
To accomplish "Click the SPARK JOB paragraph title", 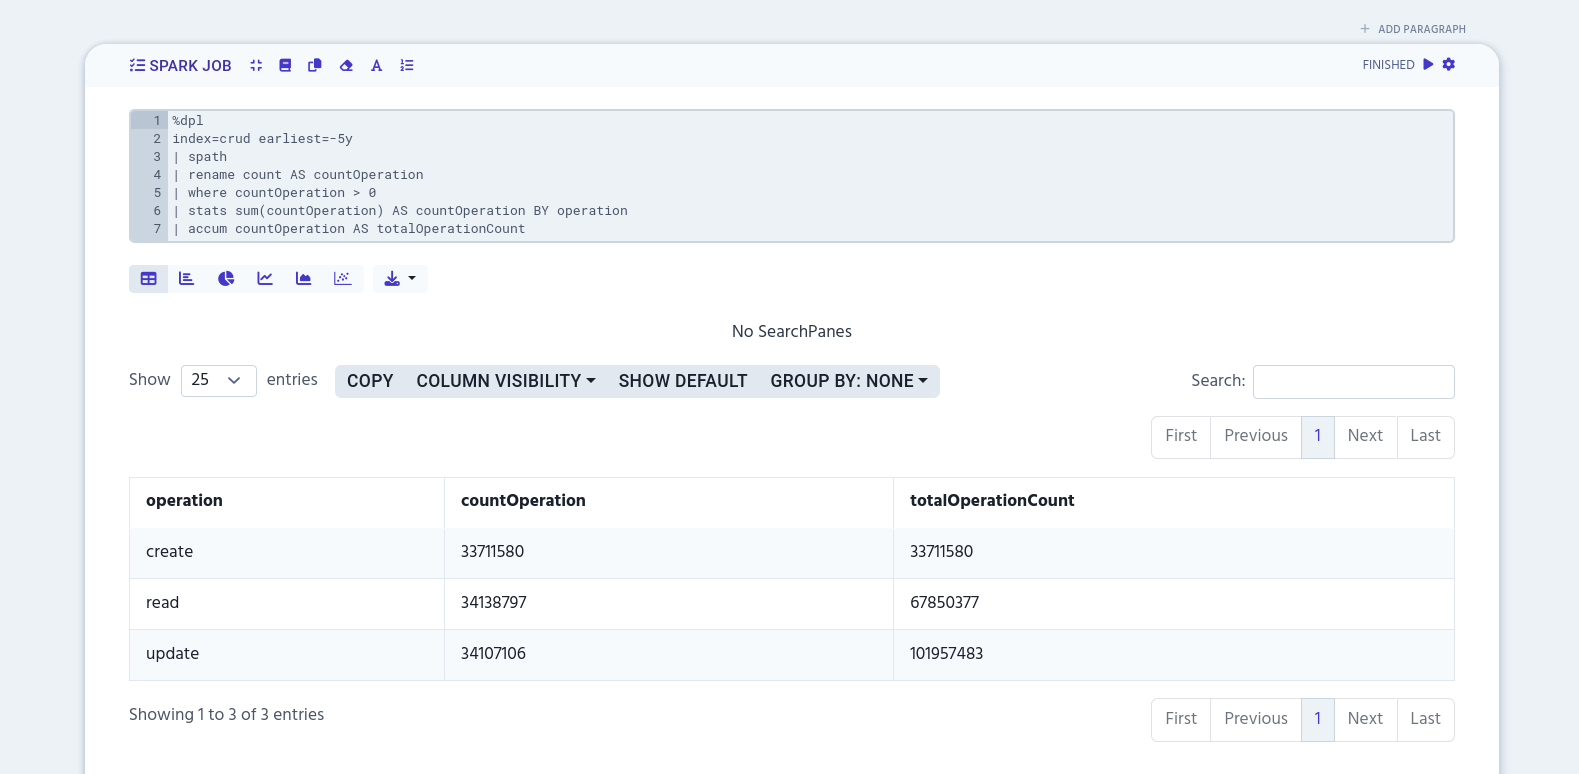I will click(190, 66).
